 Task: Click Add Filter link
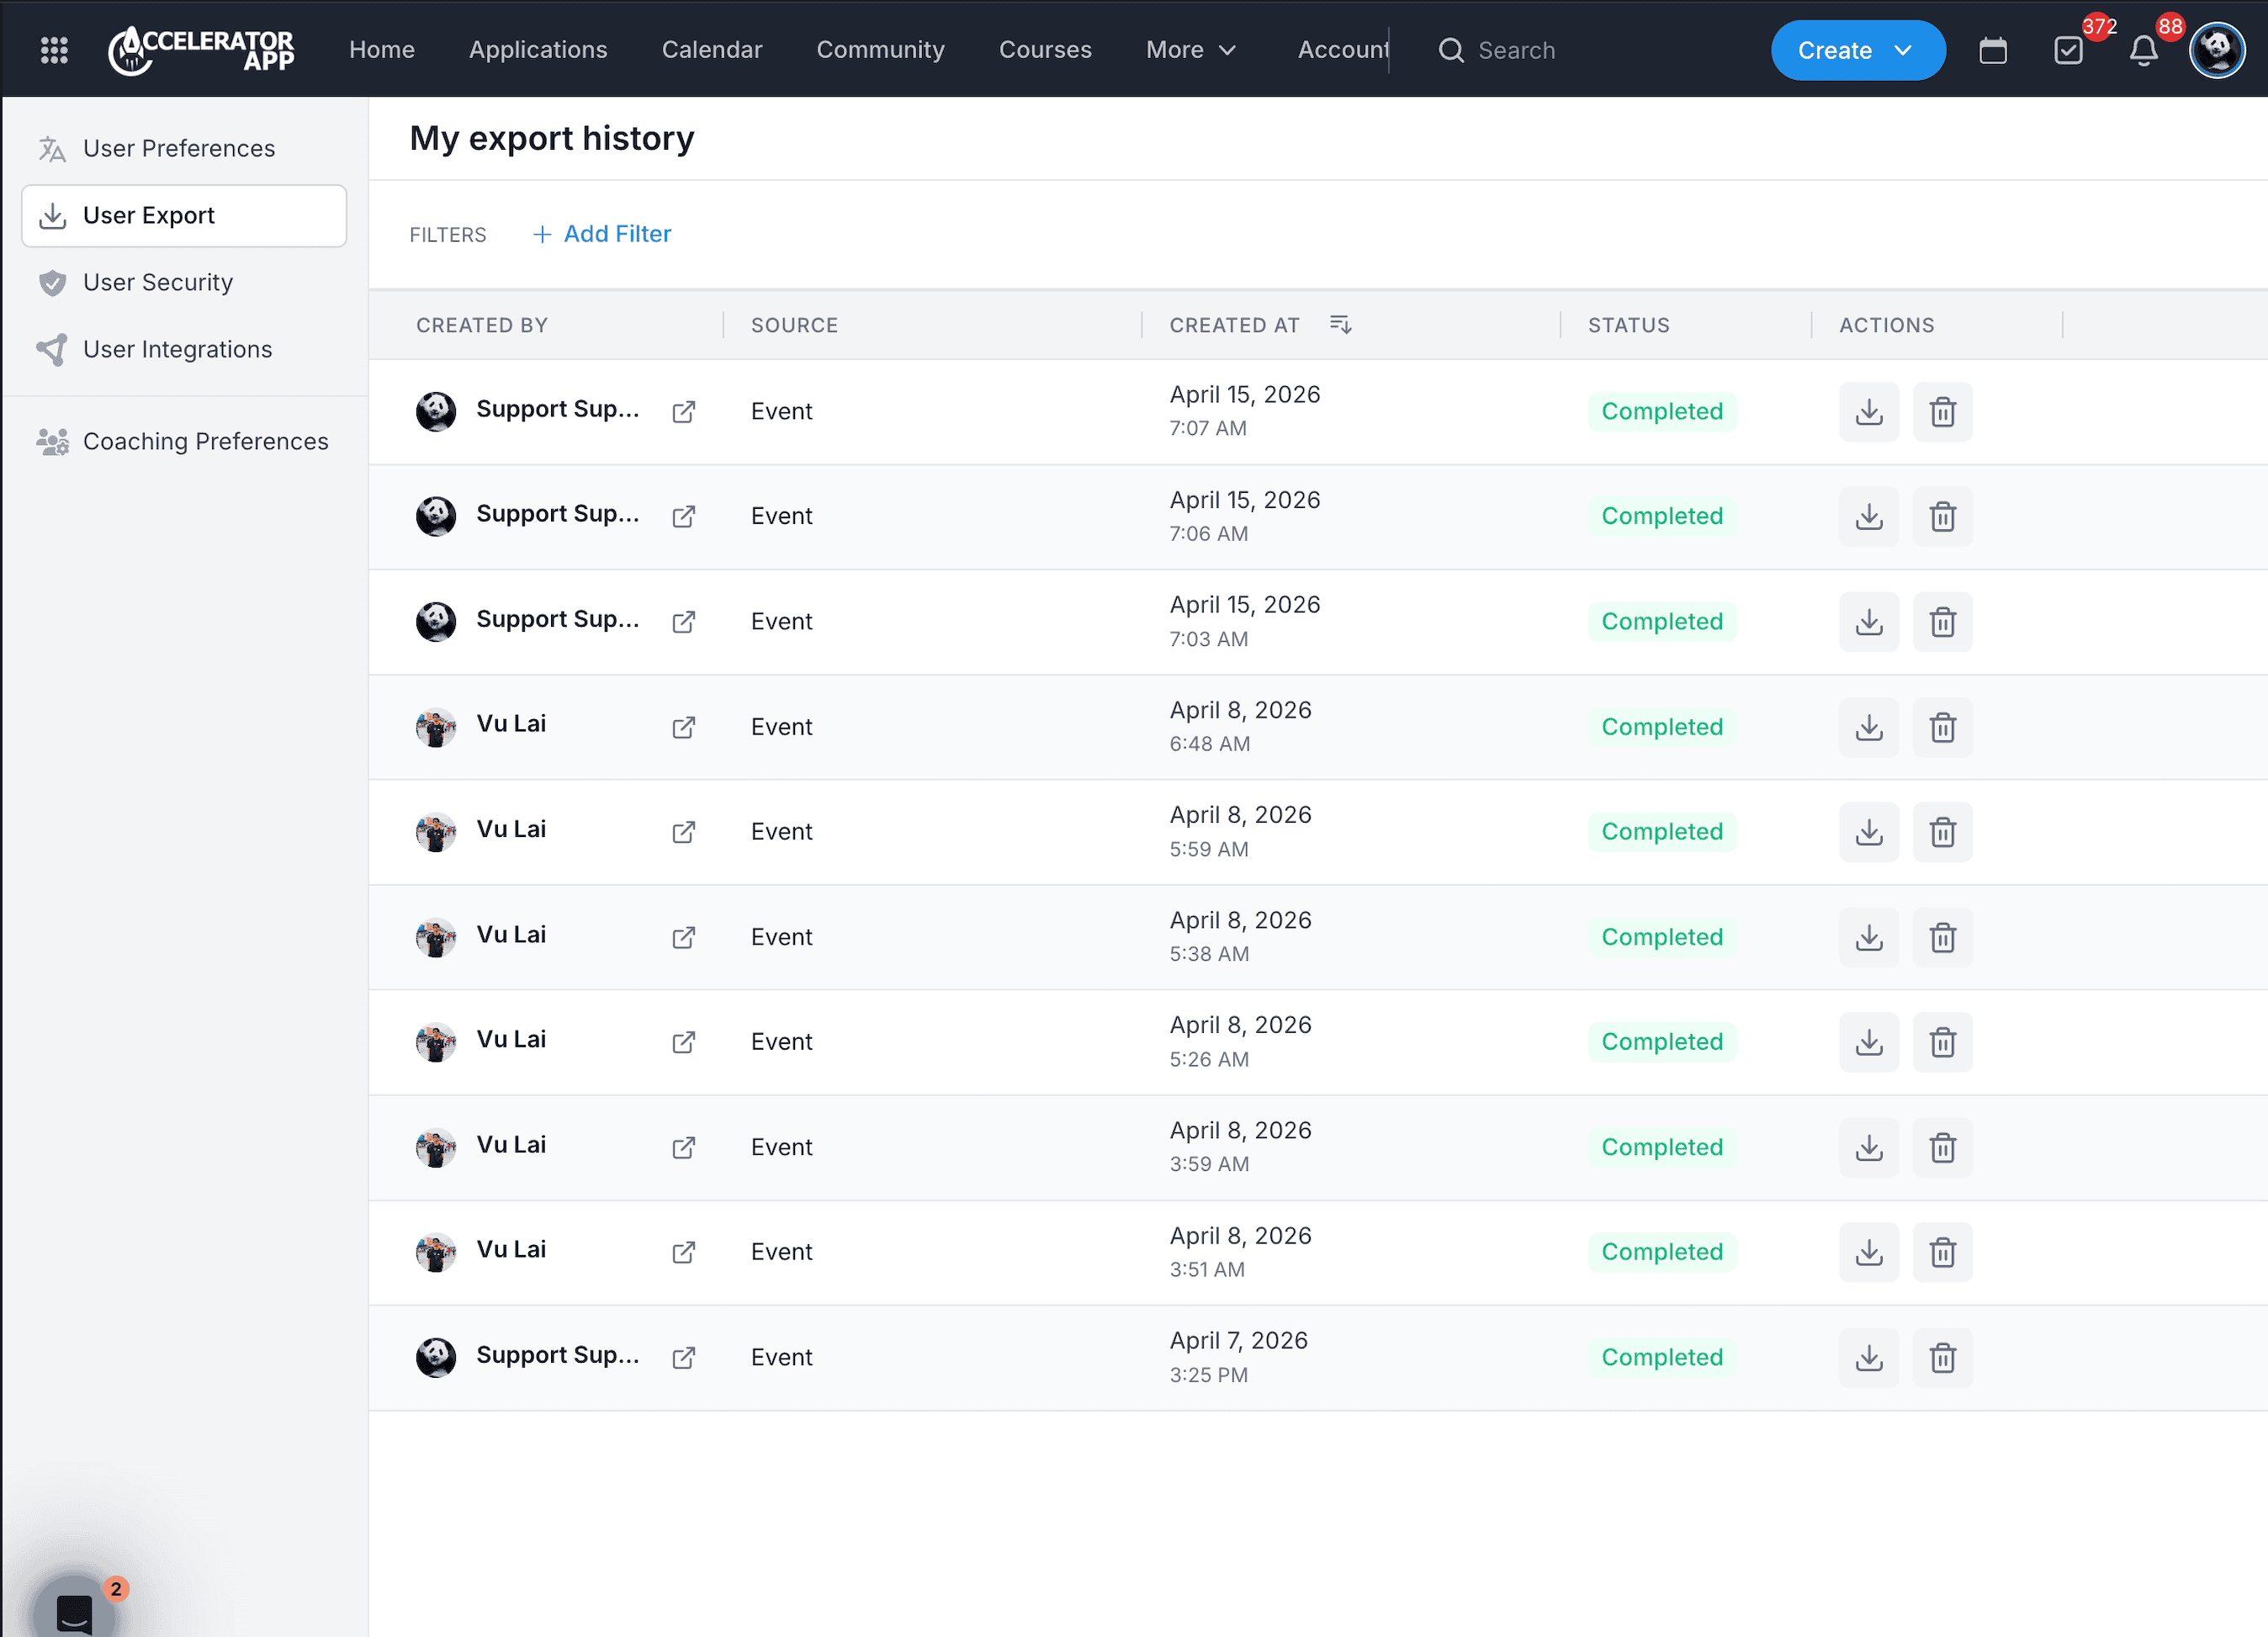pos(602,234)
